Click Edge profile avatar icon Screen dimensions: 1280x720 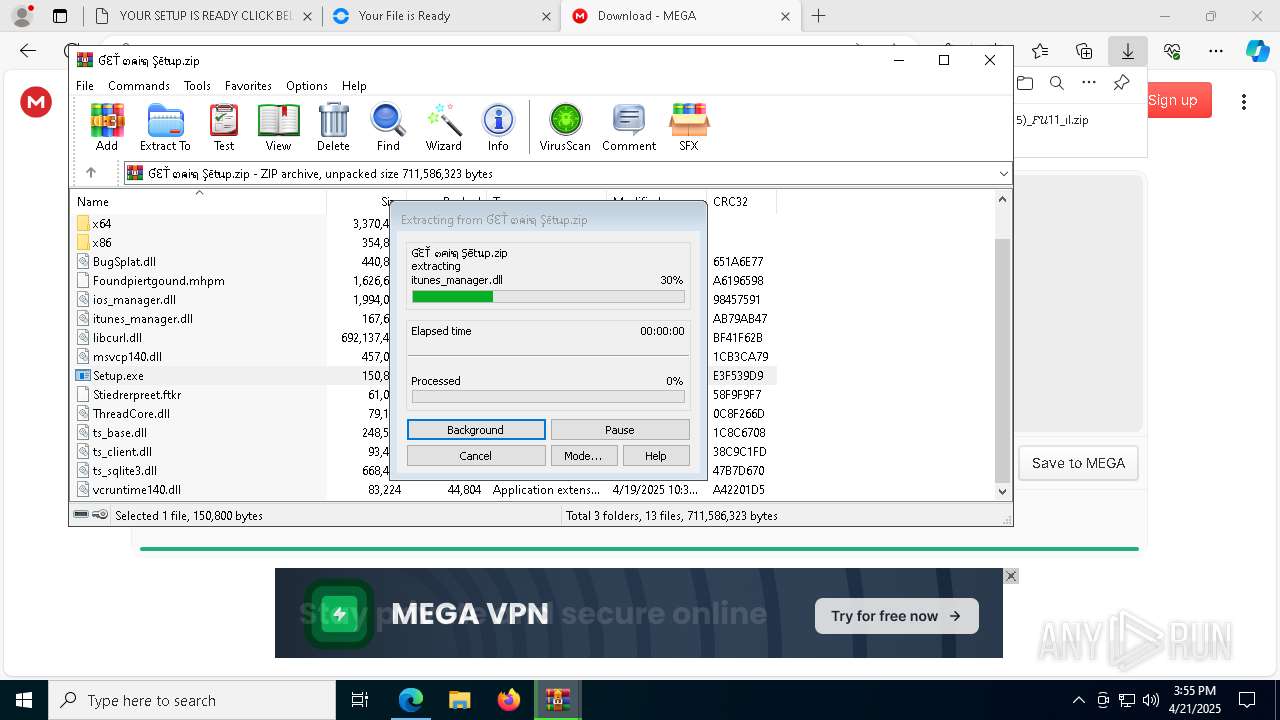click(x=22, y=16)
